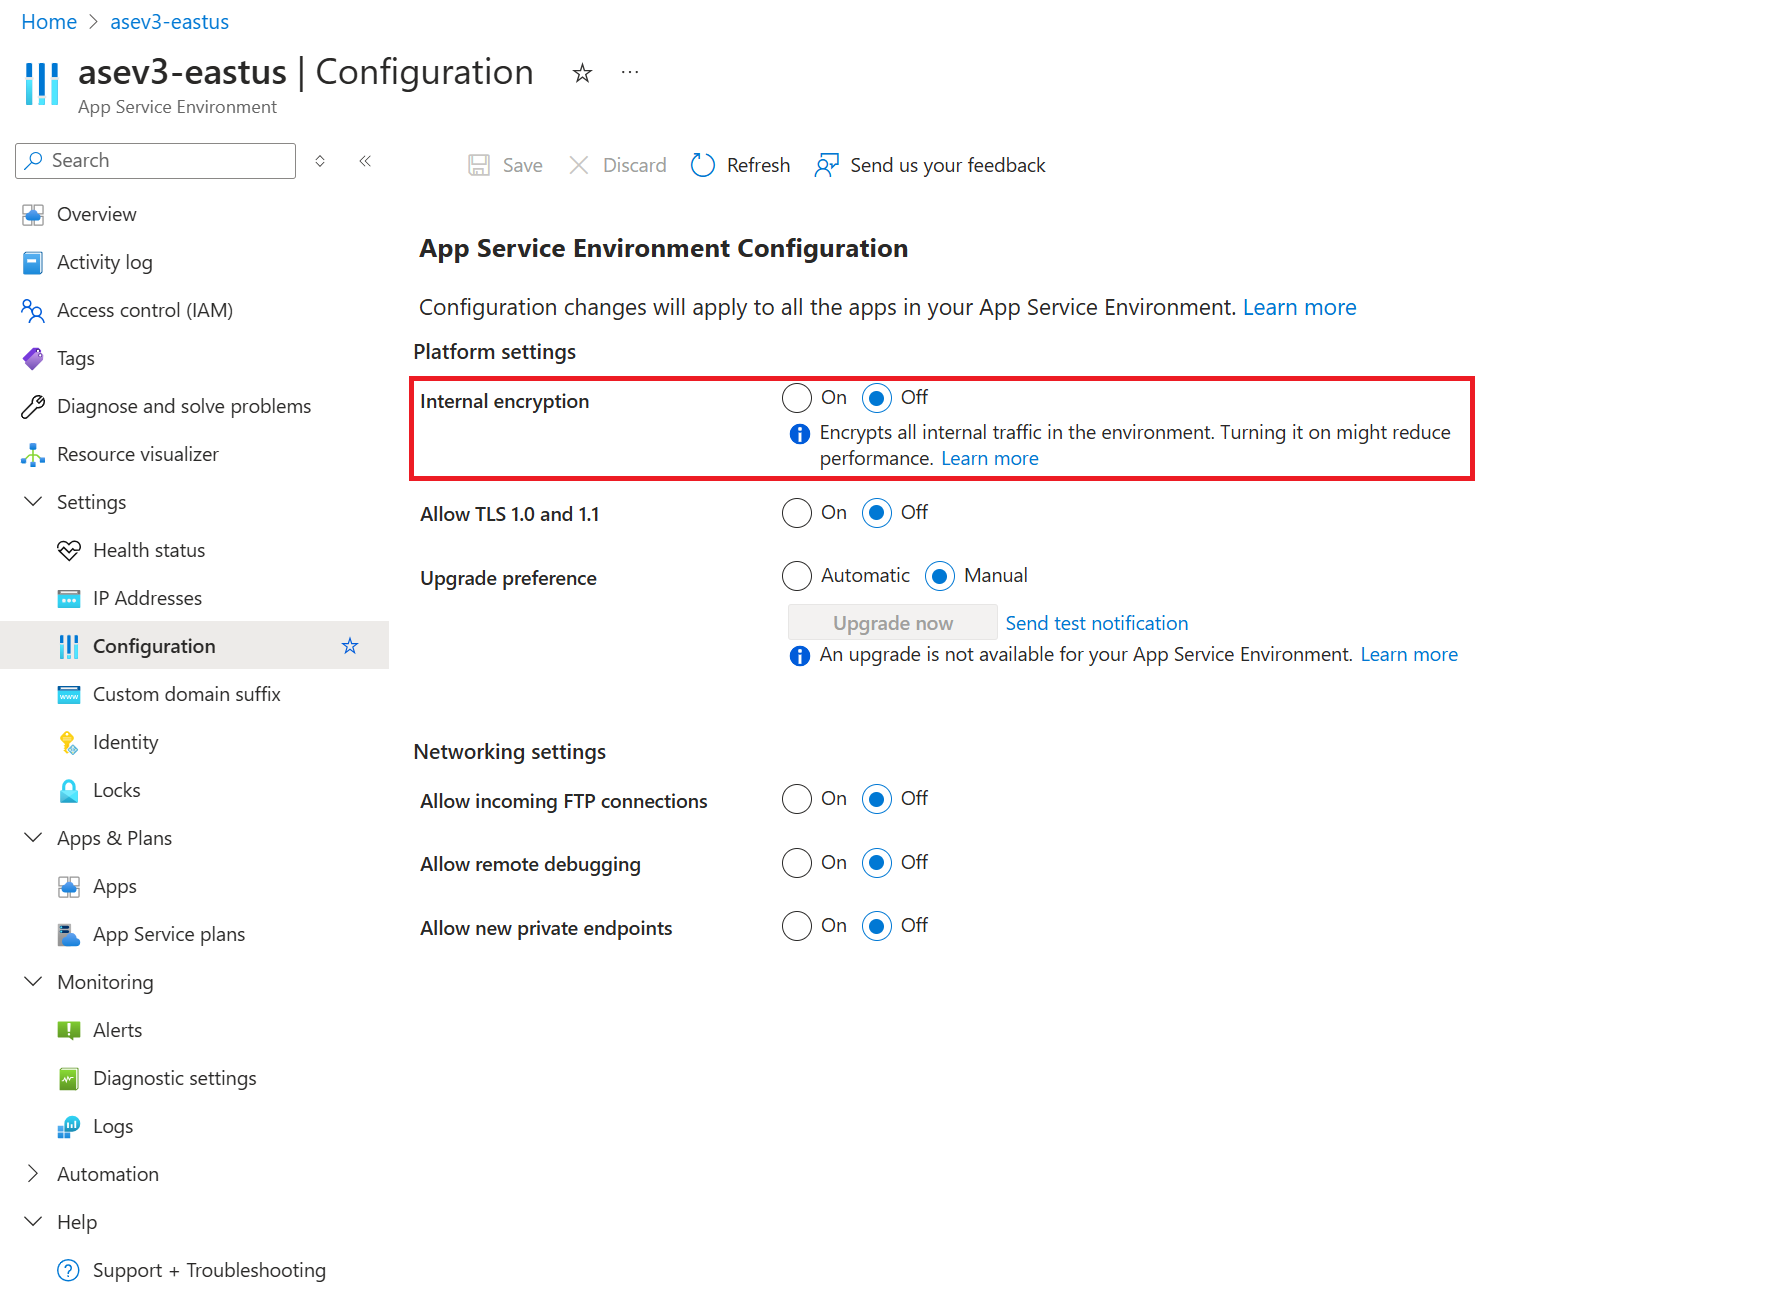The height and width of the screenshot is (1296, 1788).
Task: Click inside the sidebar Search field
Action: [155, 160]
